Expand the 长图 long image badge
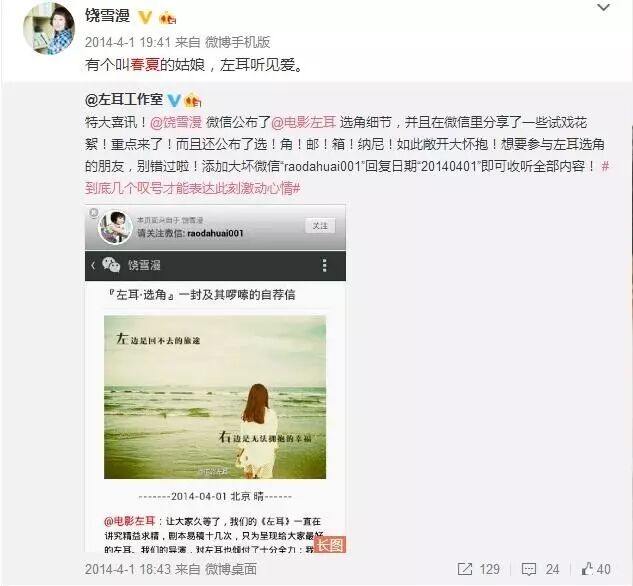The width and height of the screenshot is (633, 586). pos(330,545)
